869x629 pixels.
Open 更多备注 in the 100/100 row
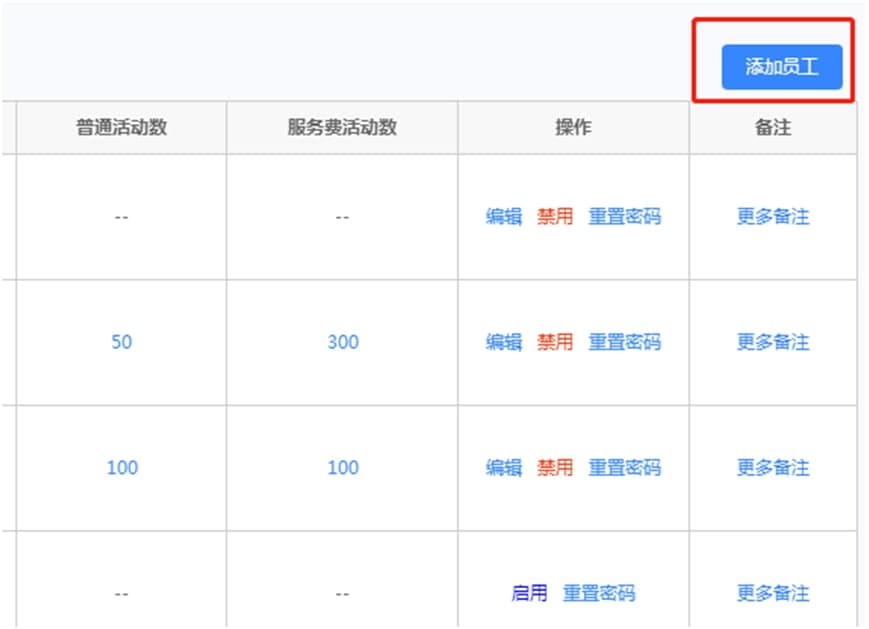(x=773, y=467)
